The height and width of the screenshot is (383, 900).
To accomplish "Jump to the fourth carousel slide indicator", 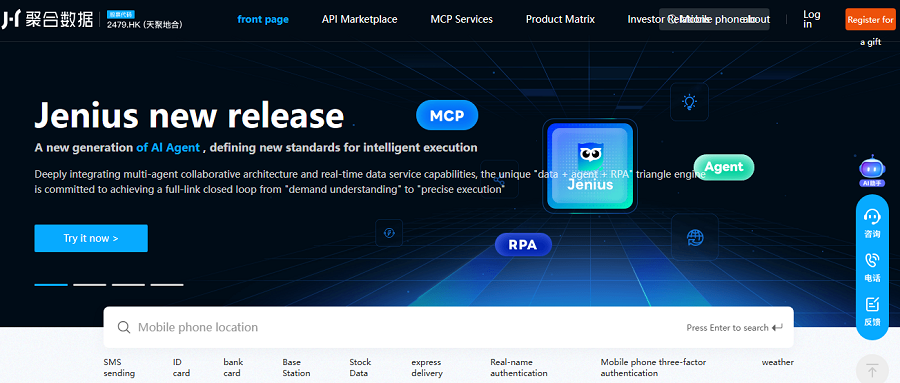I will 167,284.
